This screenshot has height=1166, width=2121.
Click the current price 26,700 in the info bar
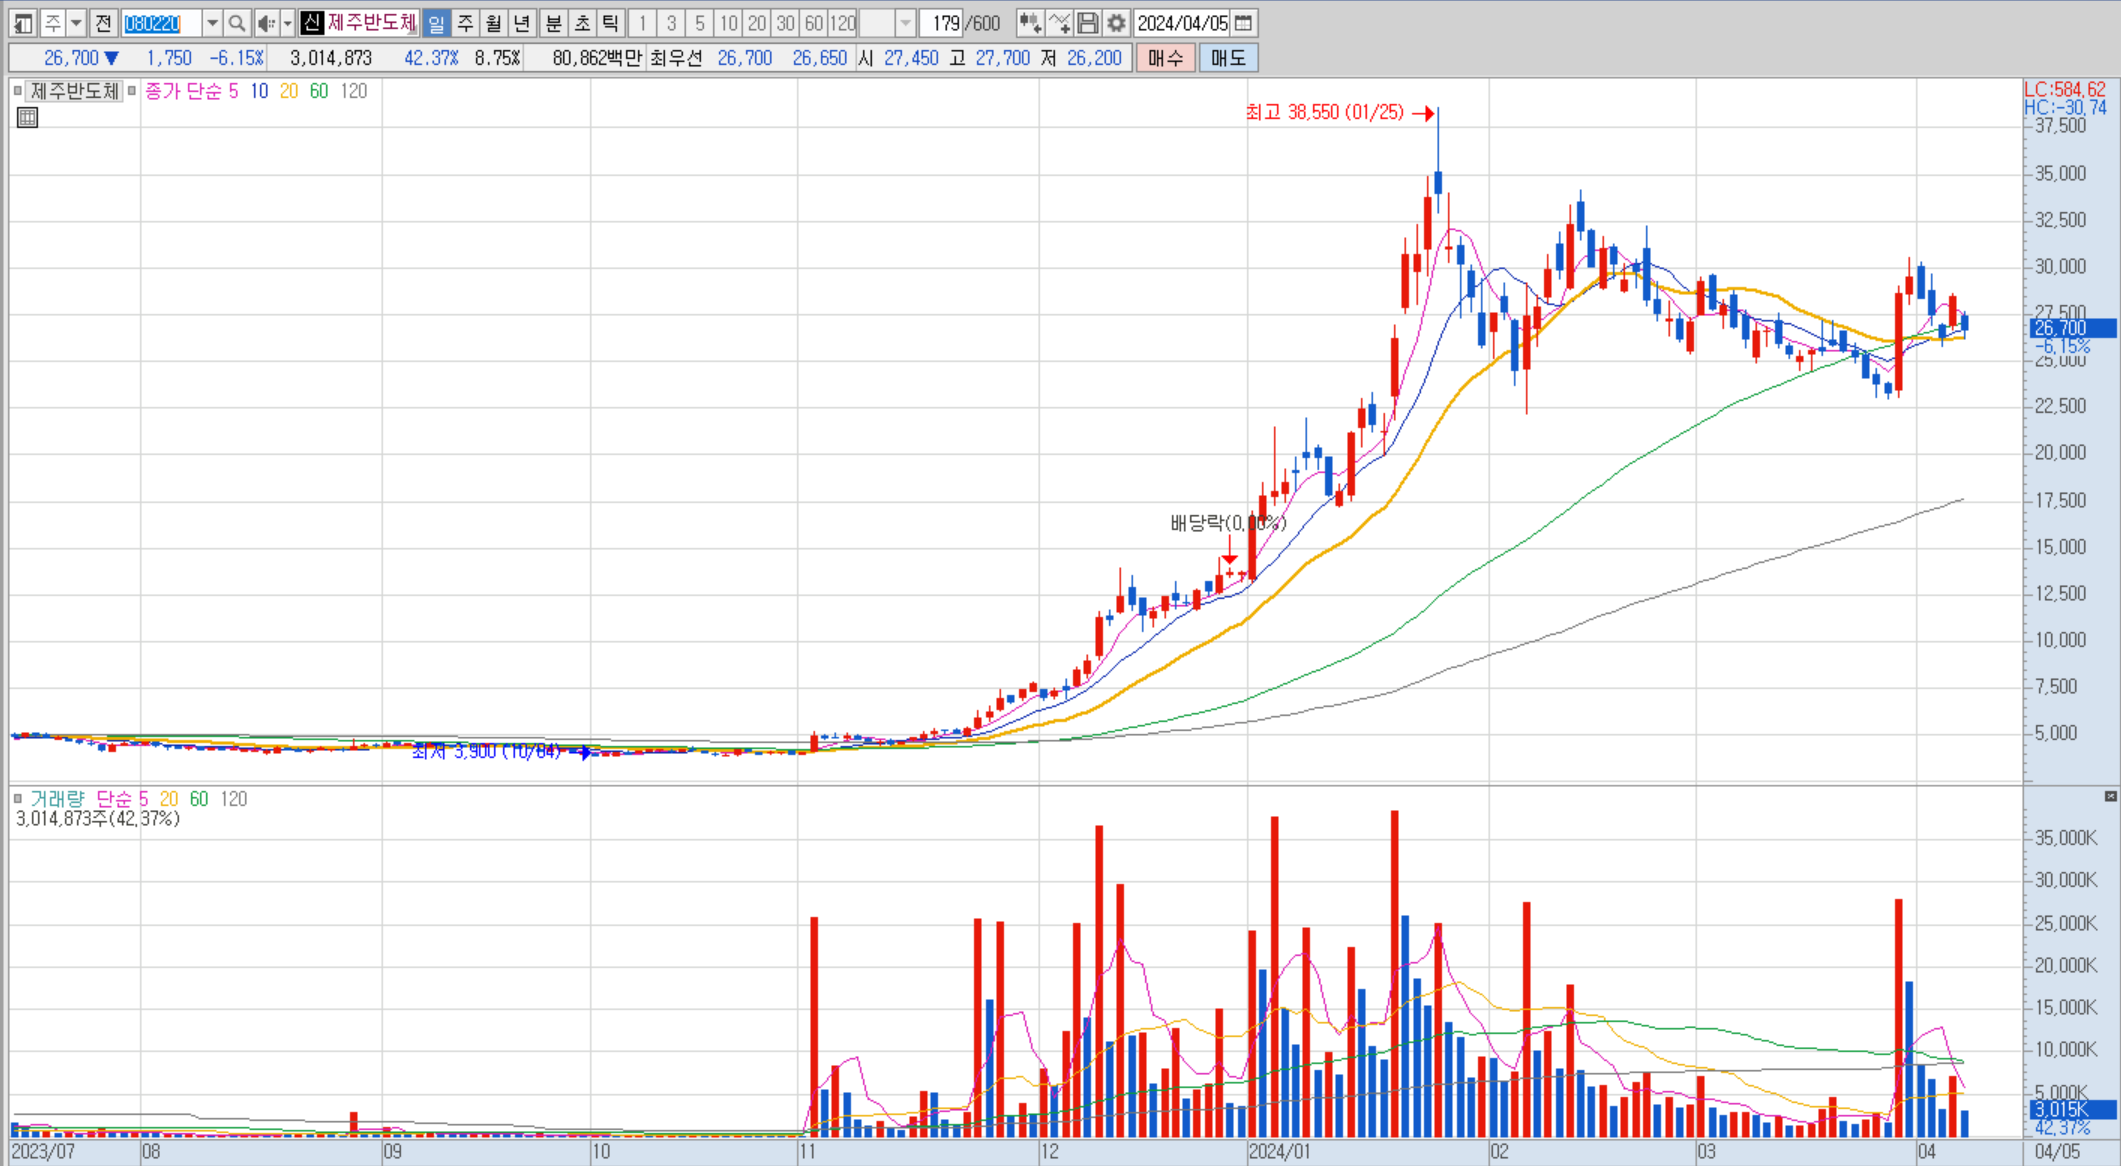point(71,58)
